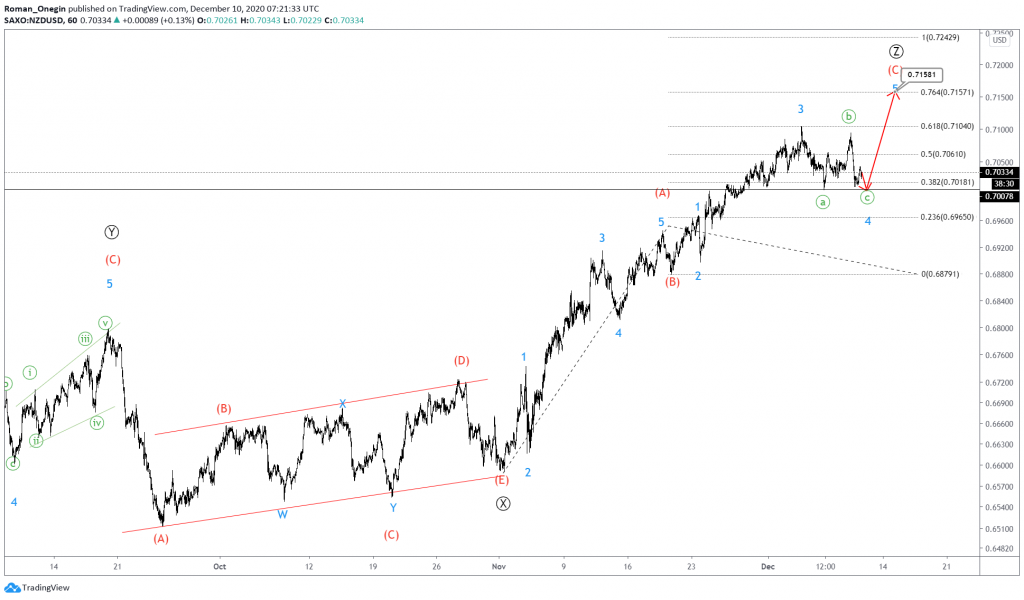Click the Dec label on the time axis
Viewport: 1024px width, 600px height.
click(x=768, y=565)
